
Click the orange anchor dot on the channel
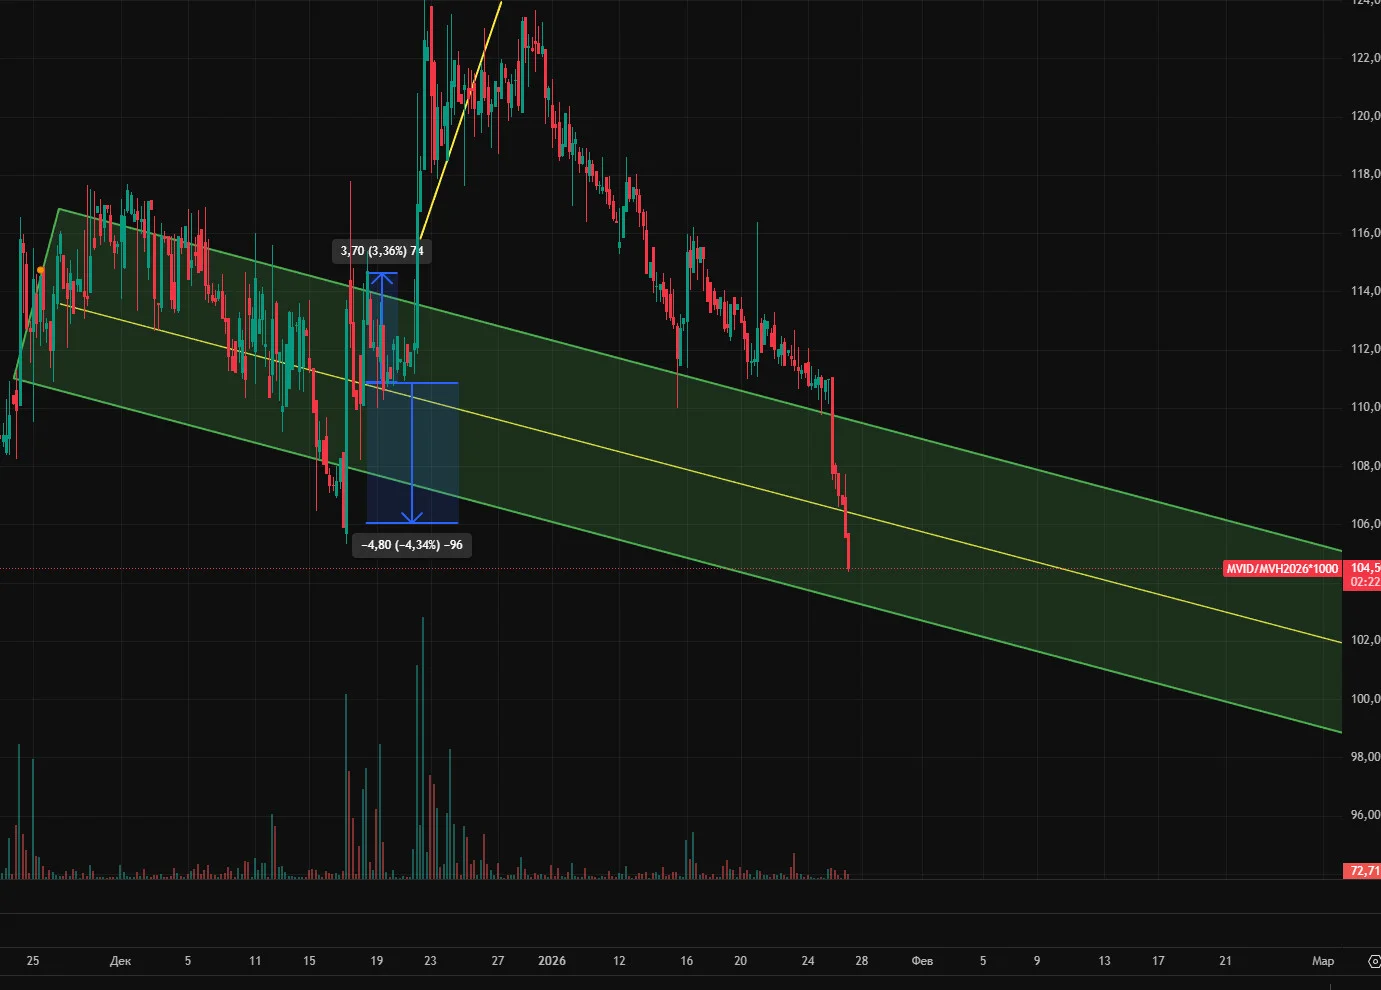pyautogui.click(x=40, y=270)
